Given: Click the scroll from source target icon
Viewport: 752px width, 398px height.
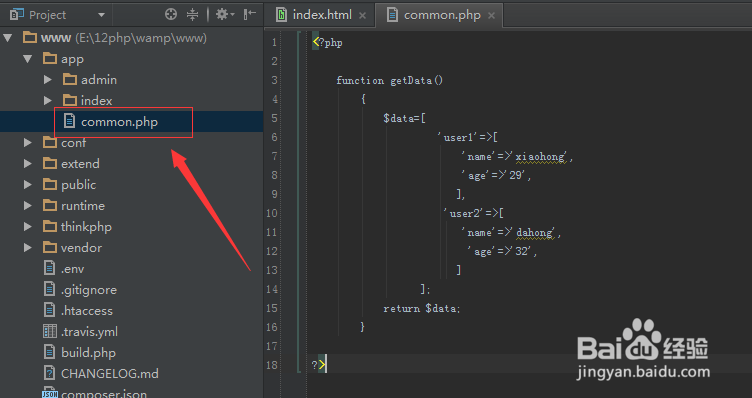Looking at the screenshot, I should (x=171, y=14).
